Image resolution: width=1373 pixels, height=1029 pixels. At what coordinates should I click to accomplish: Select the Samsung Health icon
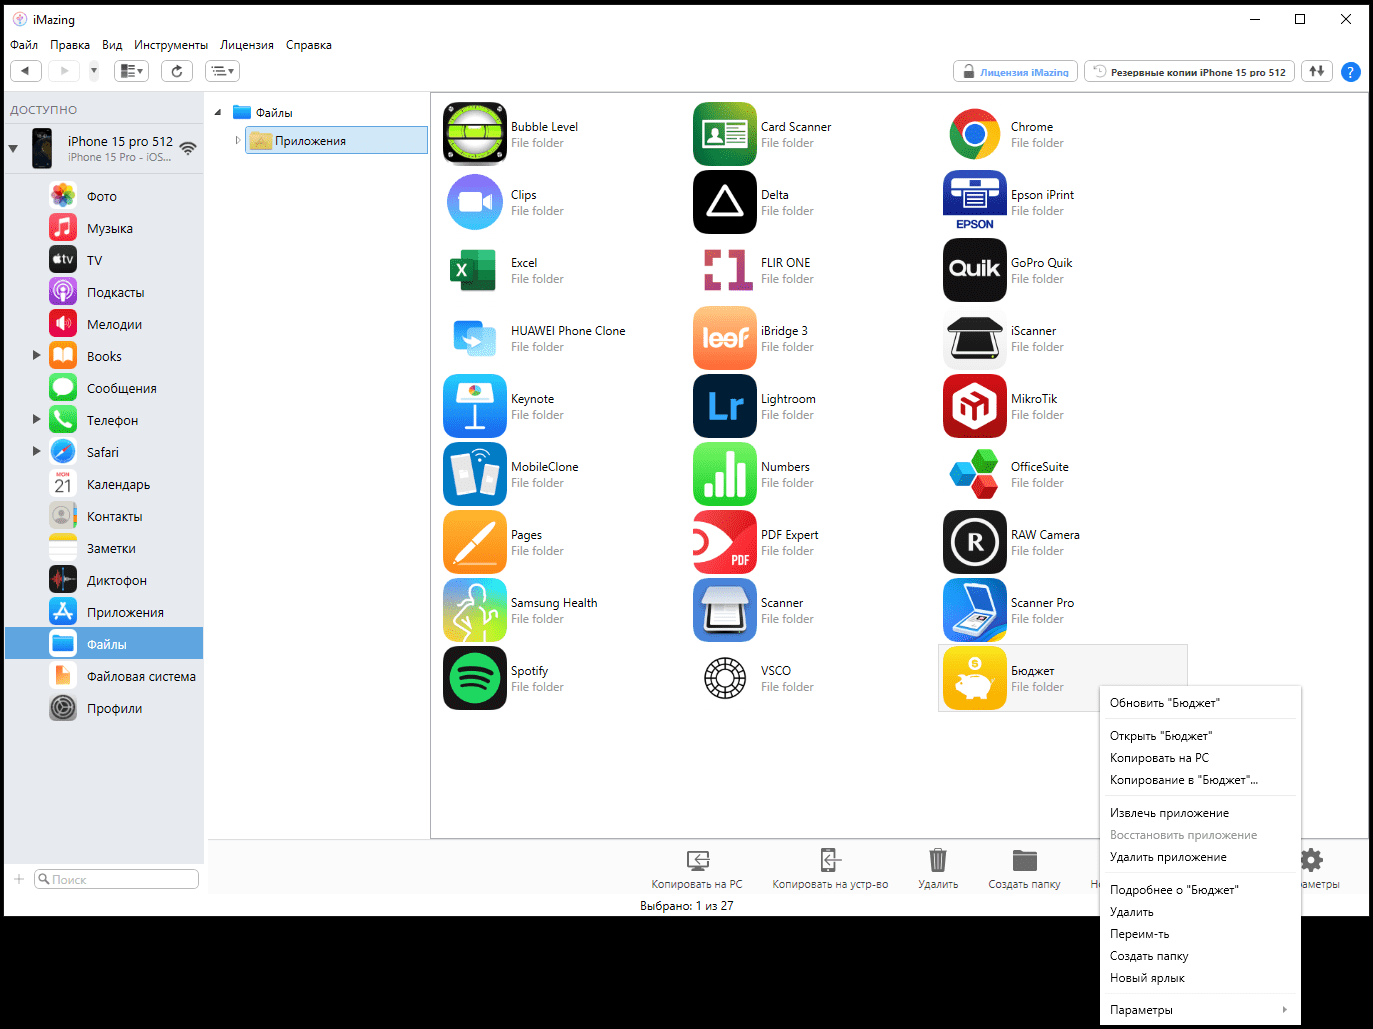pyautogui.click(x=475, y=610)
